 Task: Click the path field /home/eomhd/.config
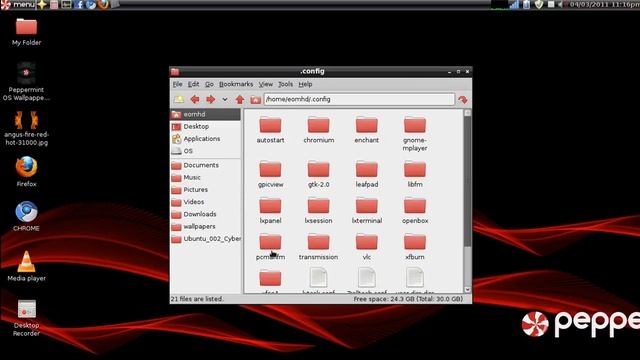(x=359, y=99)
